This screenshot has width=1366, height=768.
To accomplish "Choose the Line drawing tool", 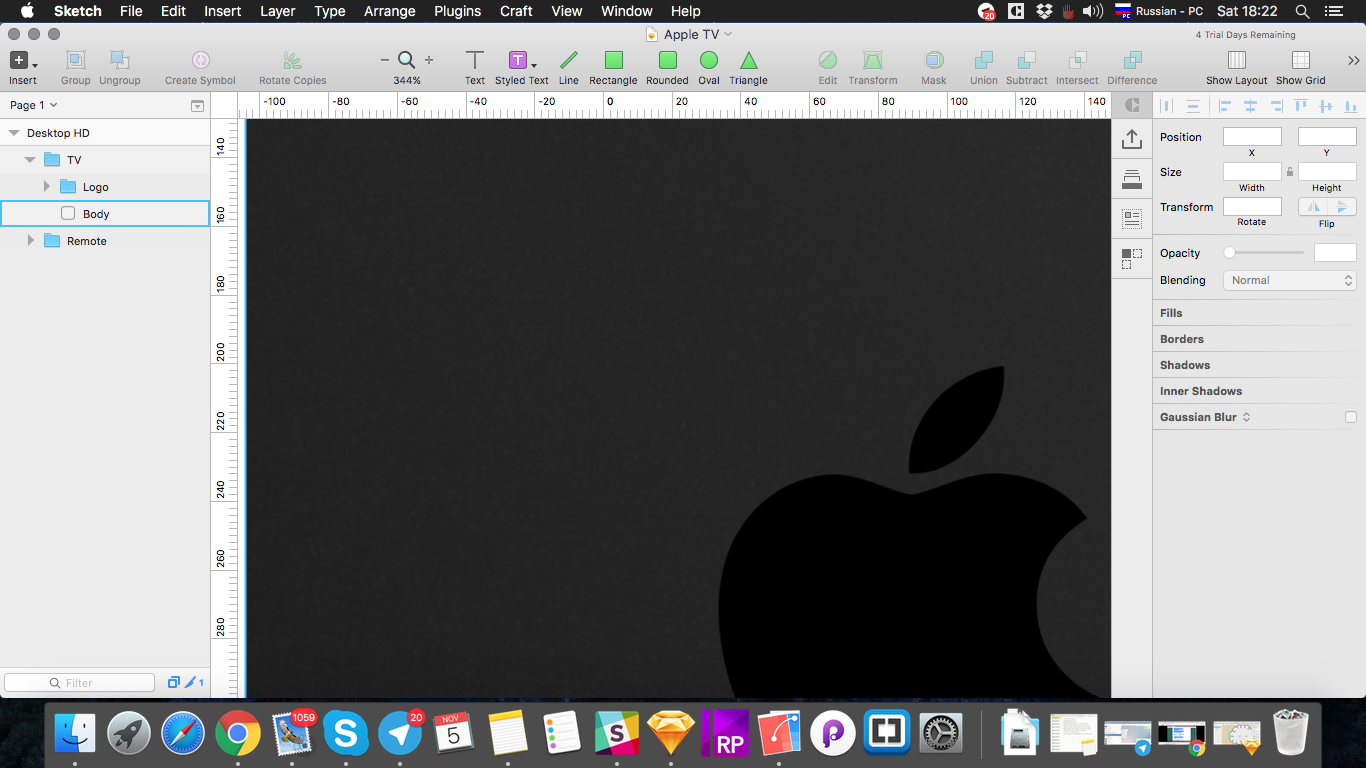I will point(568,61).
